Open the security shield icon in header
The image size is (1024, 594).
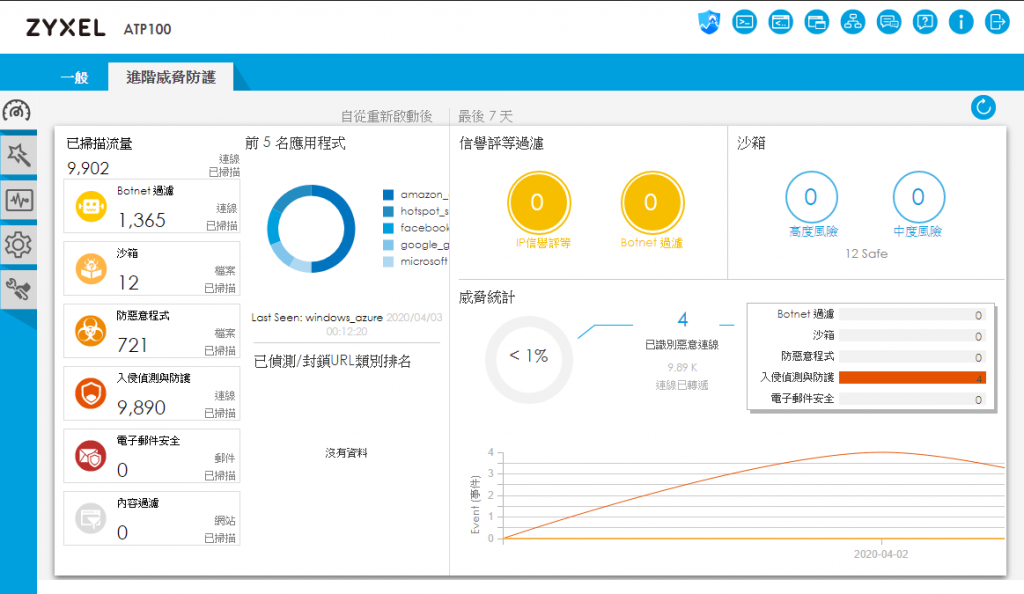(709, 23)
